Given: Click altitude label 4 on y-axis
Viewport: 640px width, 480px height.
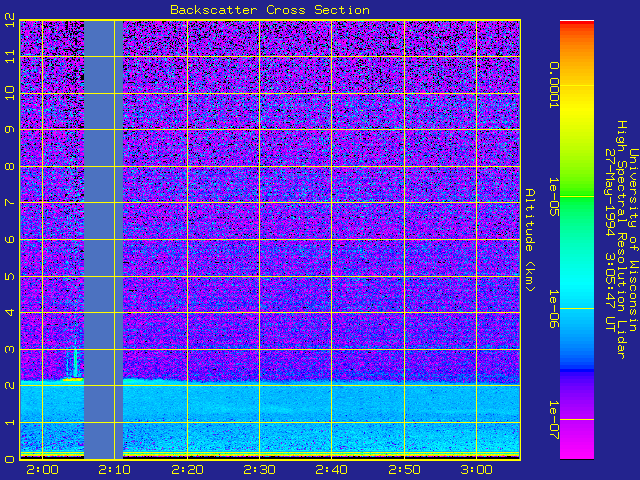Looking at the screenshot, I should [x=10, y=313].
